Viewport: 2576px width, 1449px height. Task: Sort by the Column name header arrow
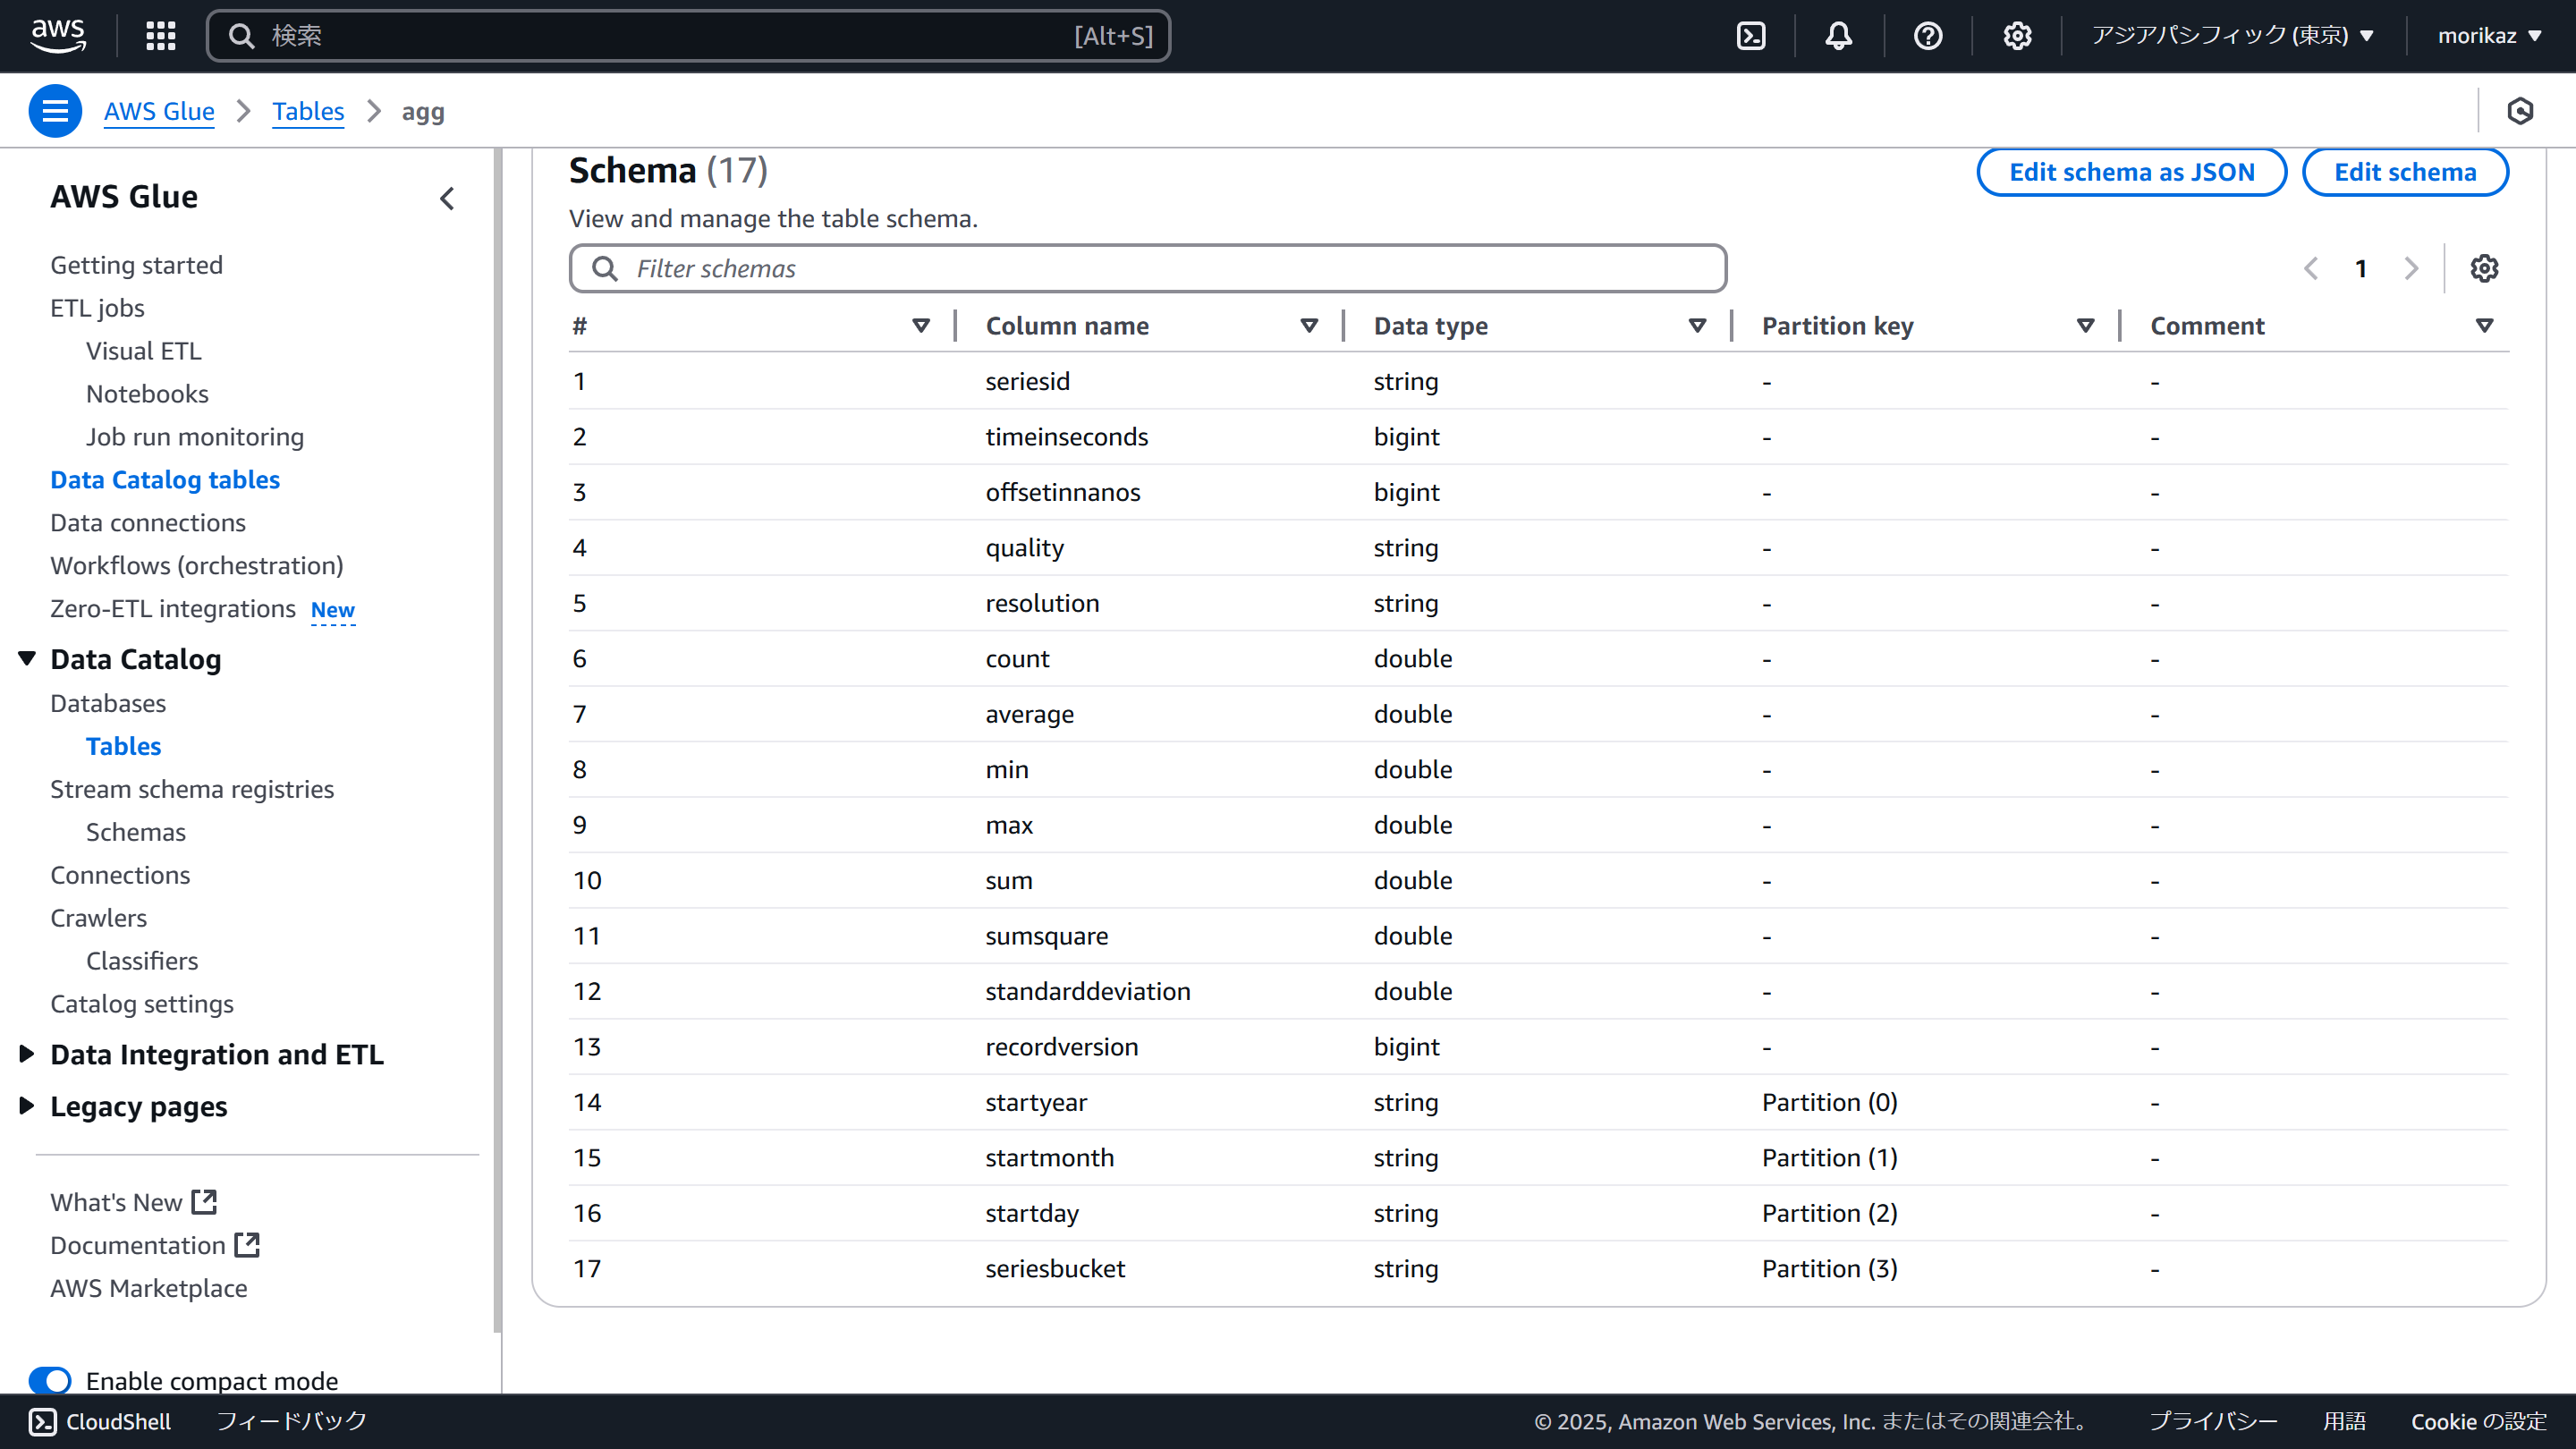[1308, 326]
